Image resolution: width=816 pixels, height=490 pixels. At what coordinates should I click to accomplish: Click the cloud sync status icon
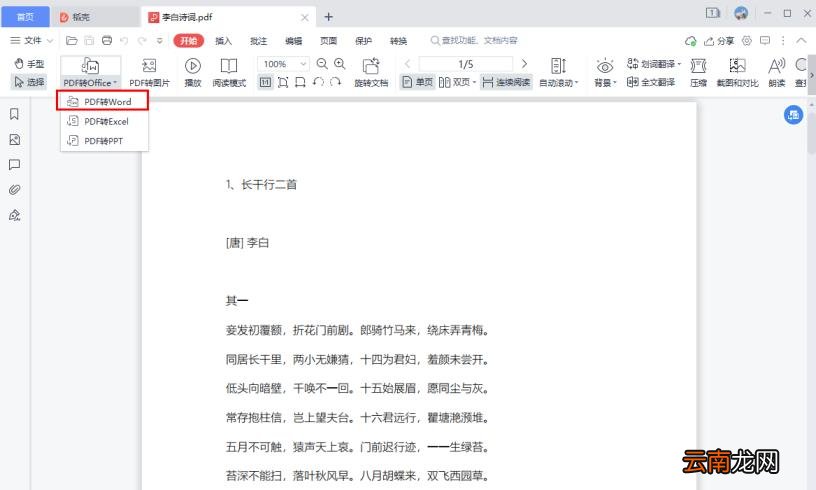[x=691, y=41]
